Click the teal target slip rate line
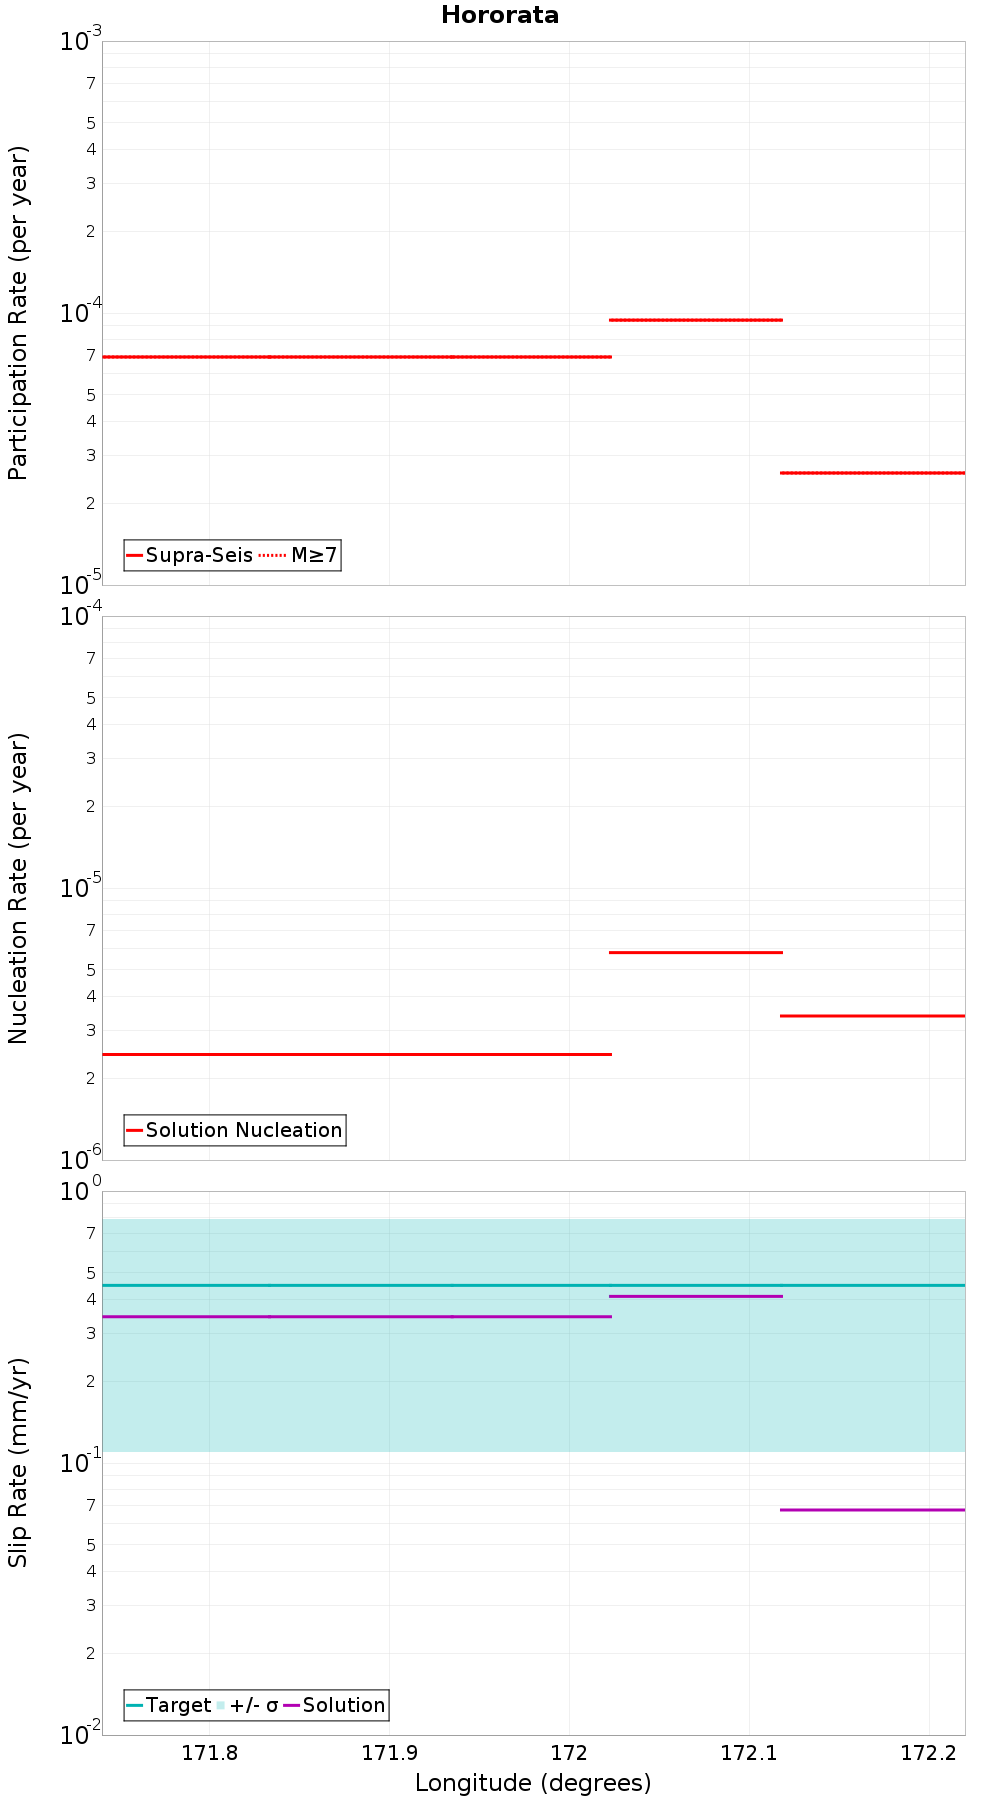Image resolution: width=1000 pixels, height=1800 pixels. coord(533,1285)
